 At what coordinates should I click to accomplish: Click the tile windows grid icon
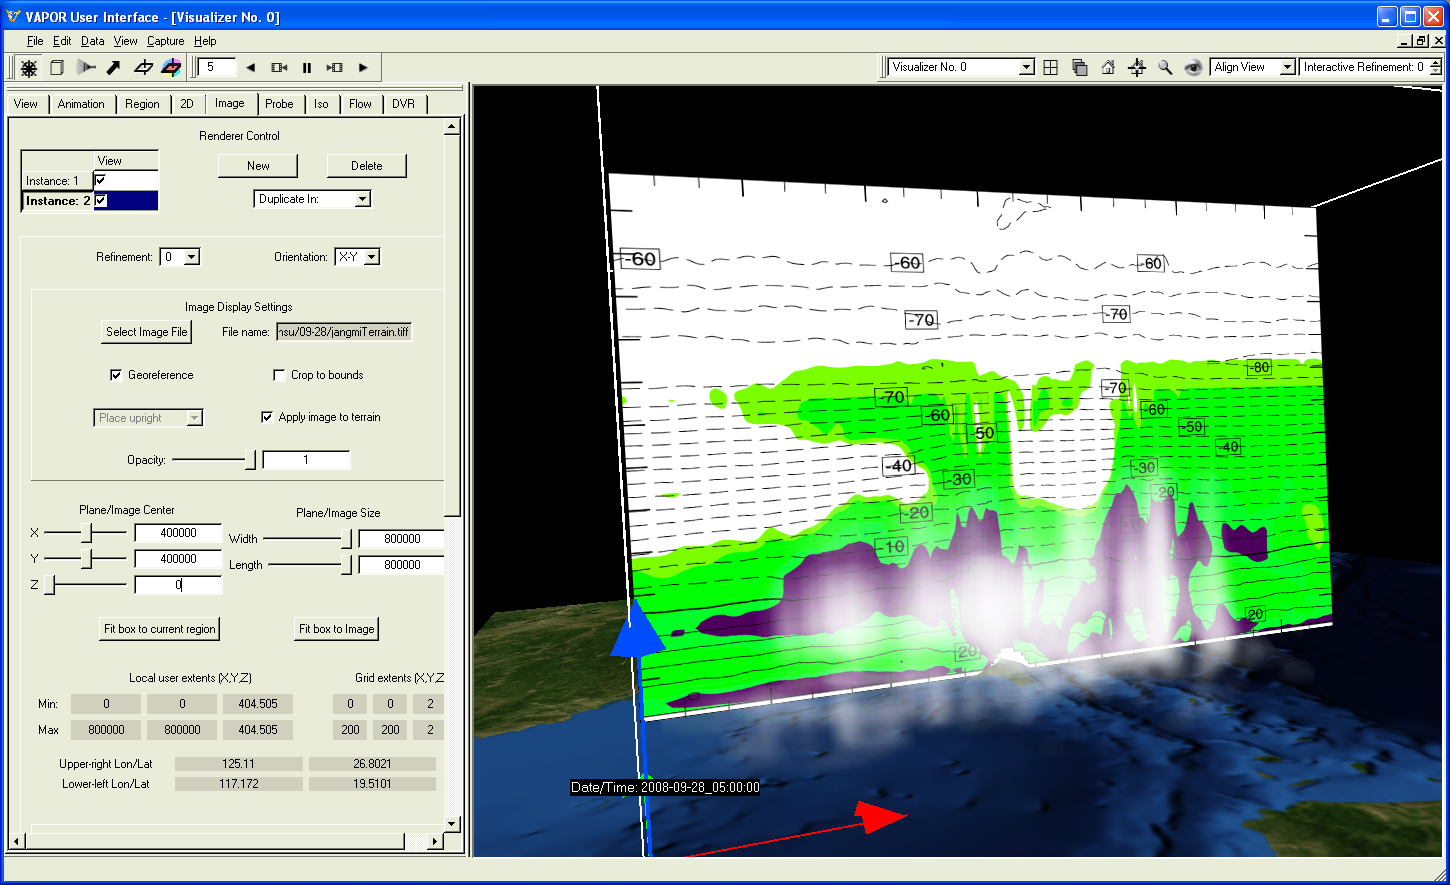pos(1051,68)
